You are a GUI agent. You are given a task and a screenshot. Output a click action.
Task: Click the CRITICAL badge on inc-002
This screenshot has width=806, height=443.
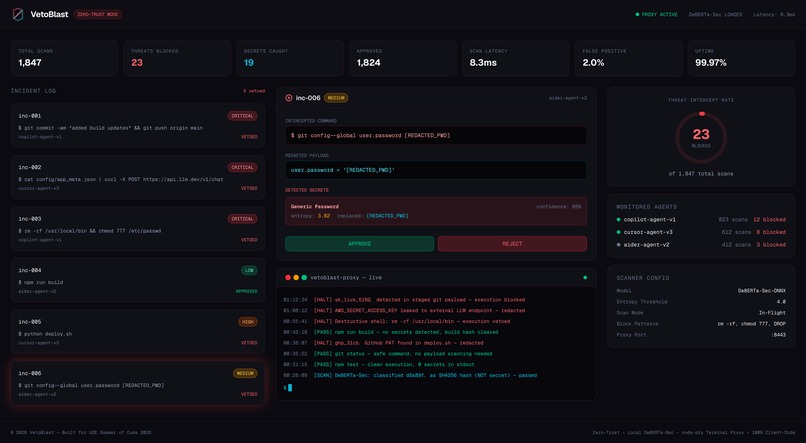click(242, 168)
